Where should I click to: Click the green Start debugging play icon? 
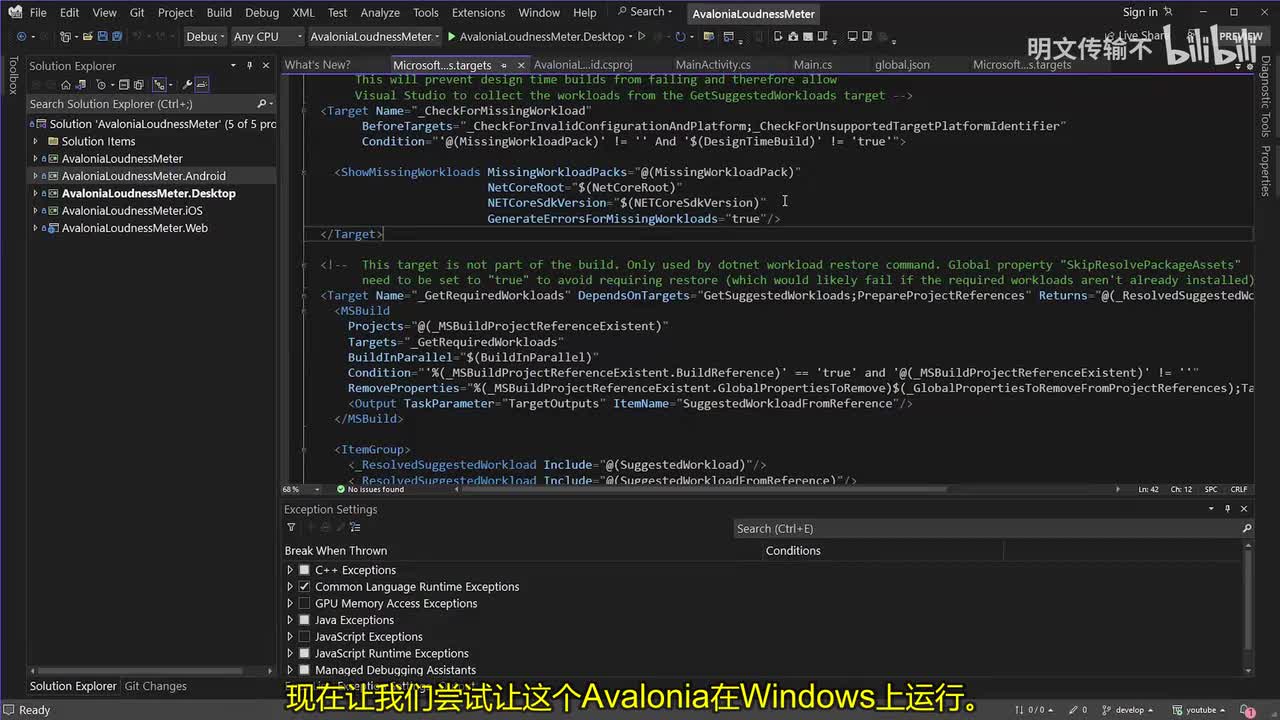point(452,36)
